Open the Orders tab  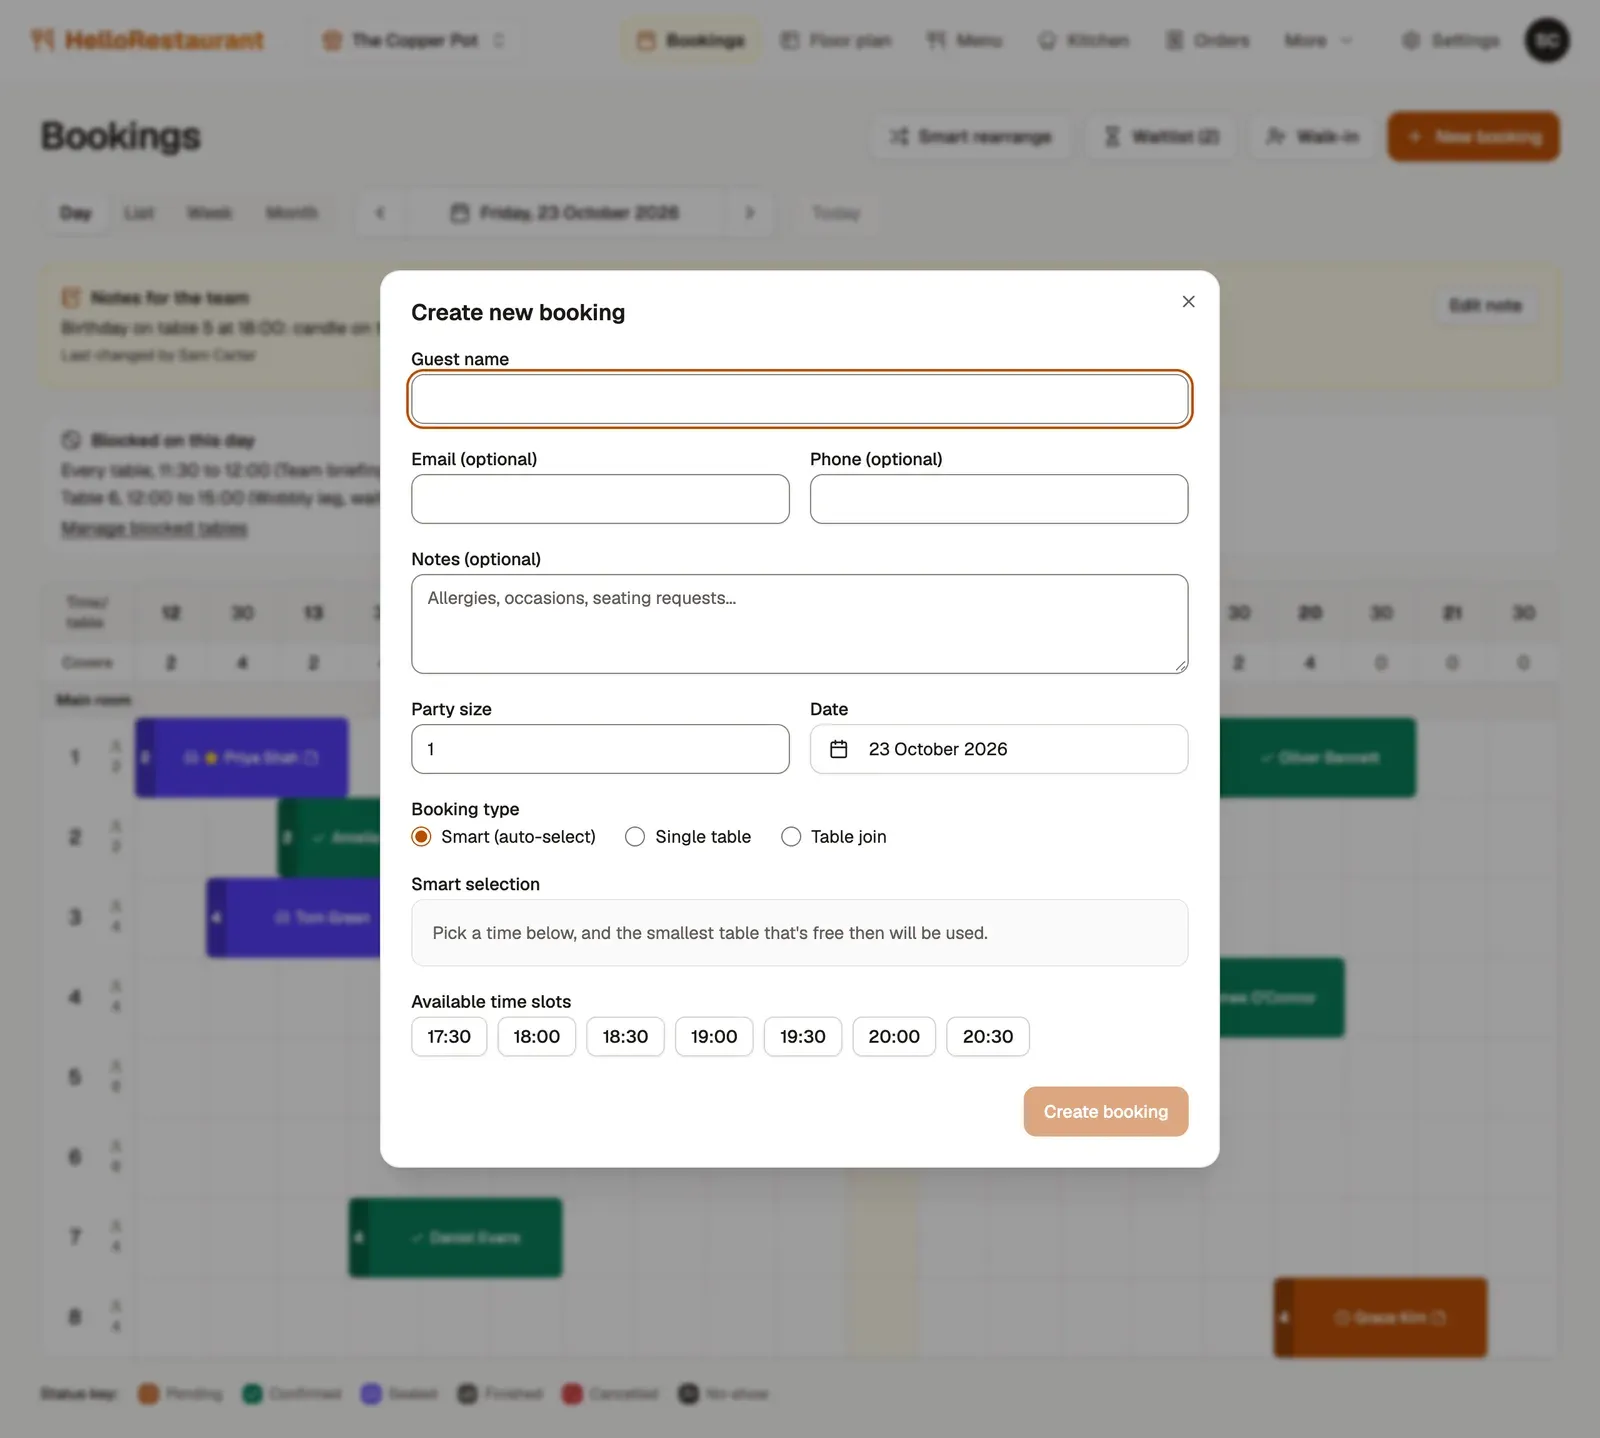pos(1208,40)
